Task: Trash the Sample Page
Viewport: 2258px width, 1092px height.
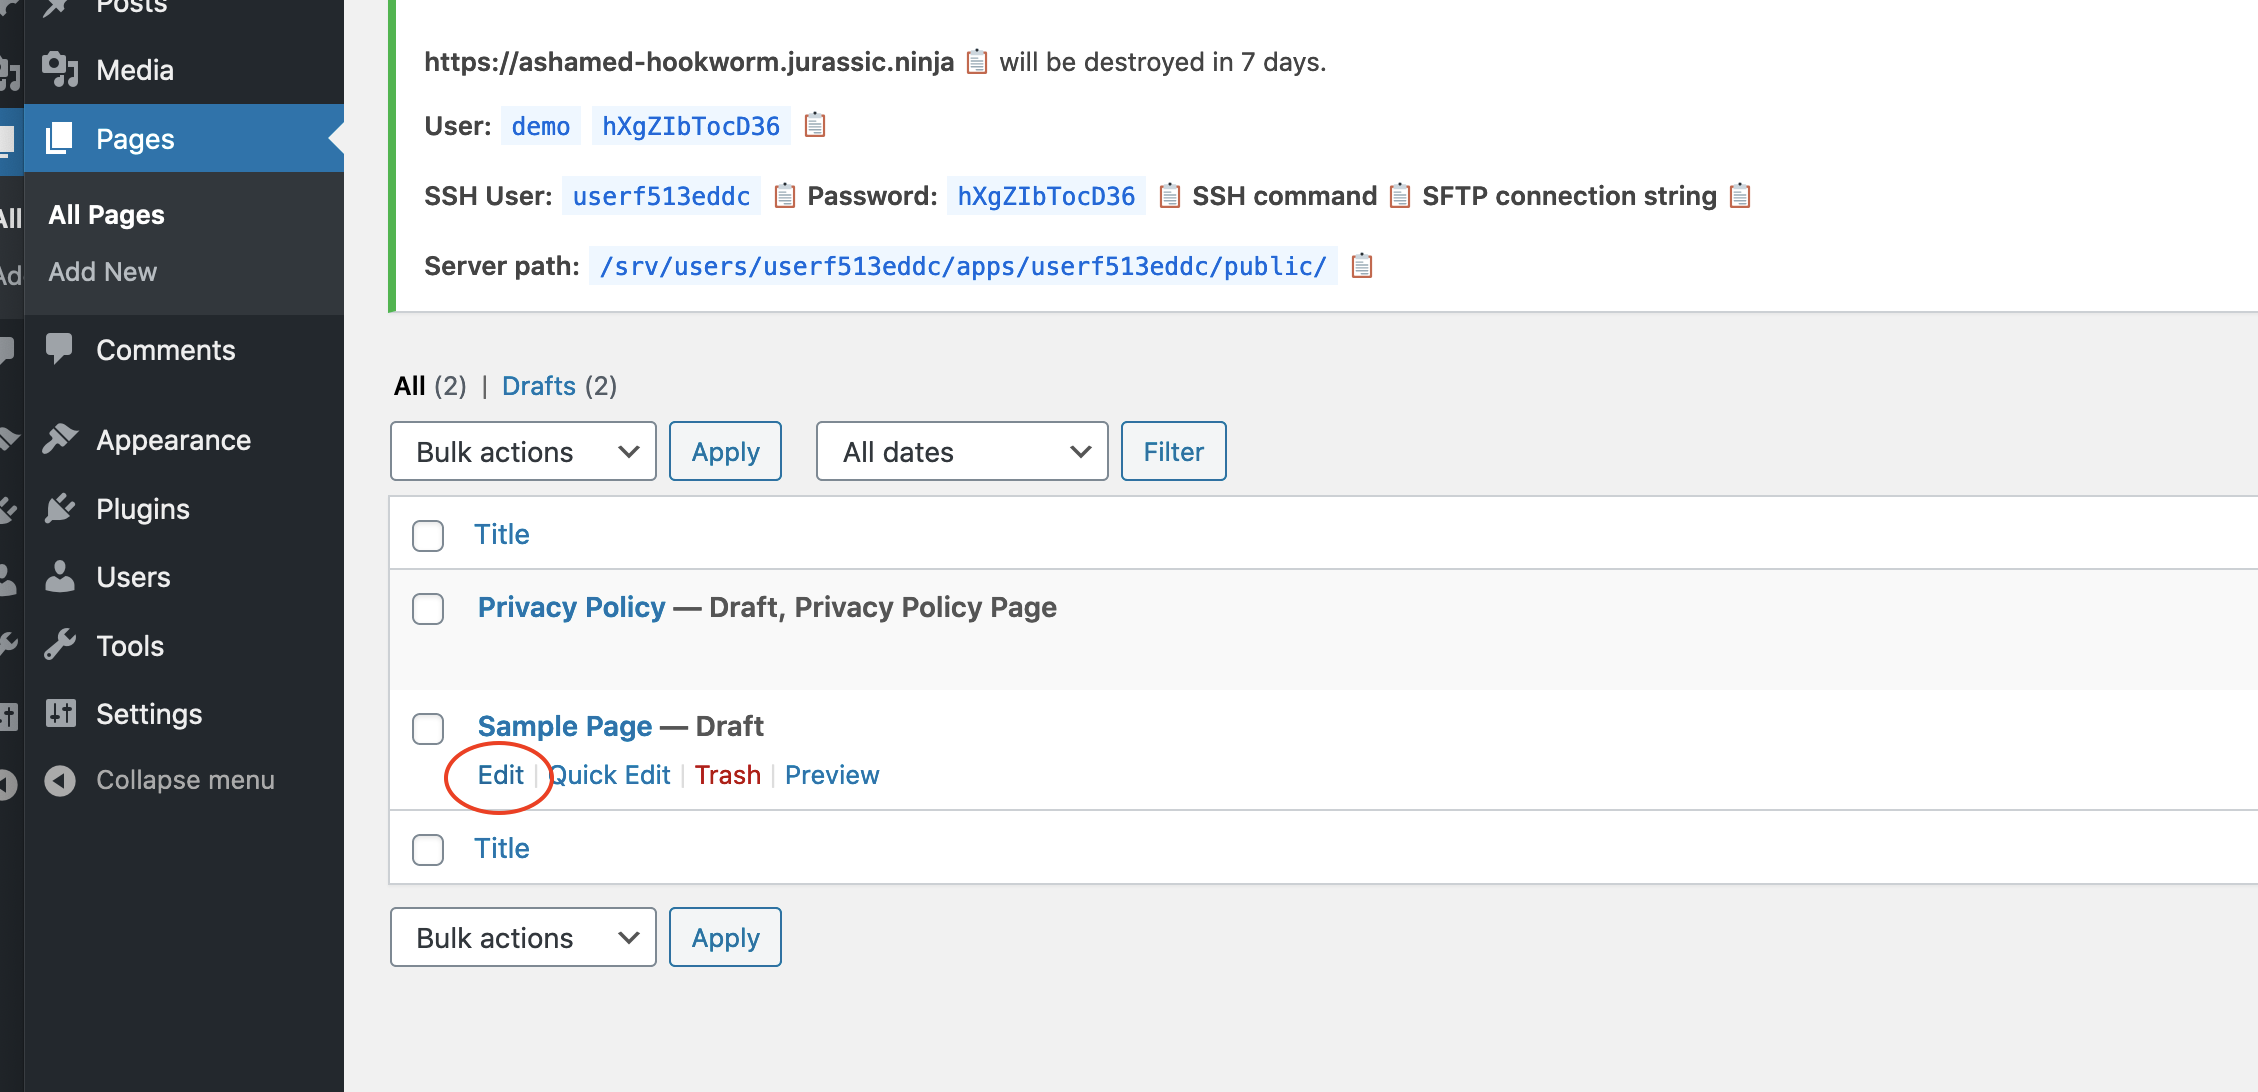Action: pyautogui.click(x=727, y=774)
